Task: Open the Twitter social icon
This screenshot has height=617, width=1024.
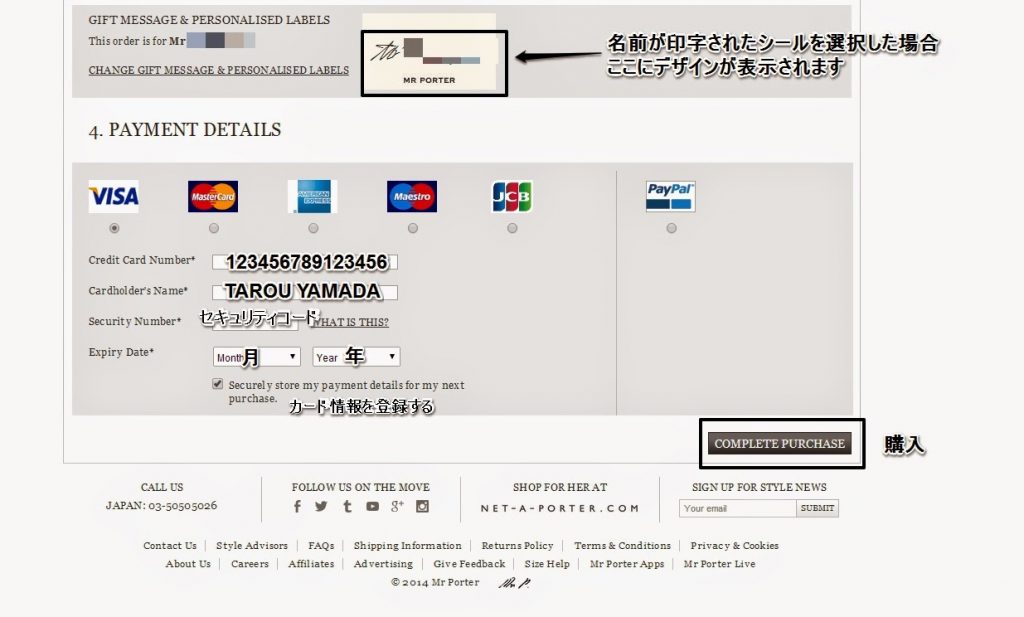Action: coord(321,506)
